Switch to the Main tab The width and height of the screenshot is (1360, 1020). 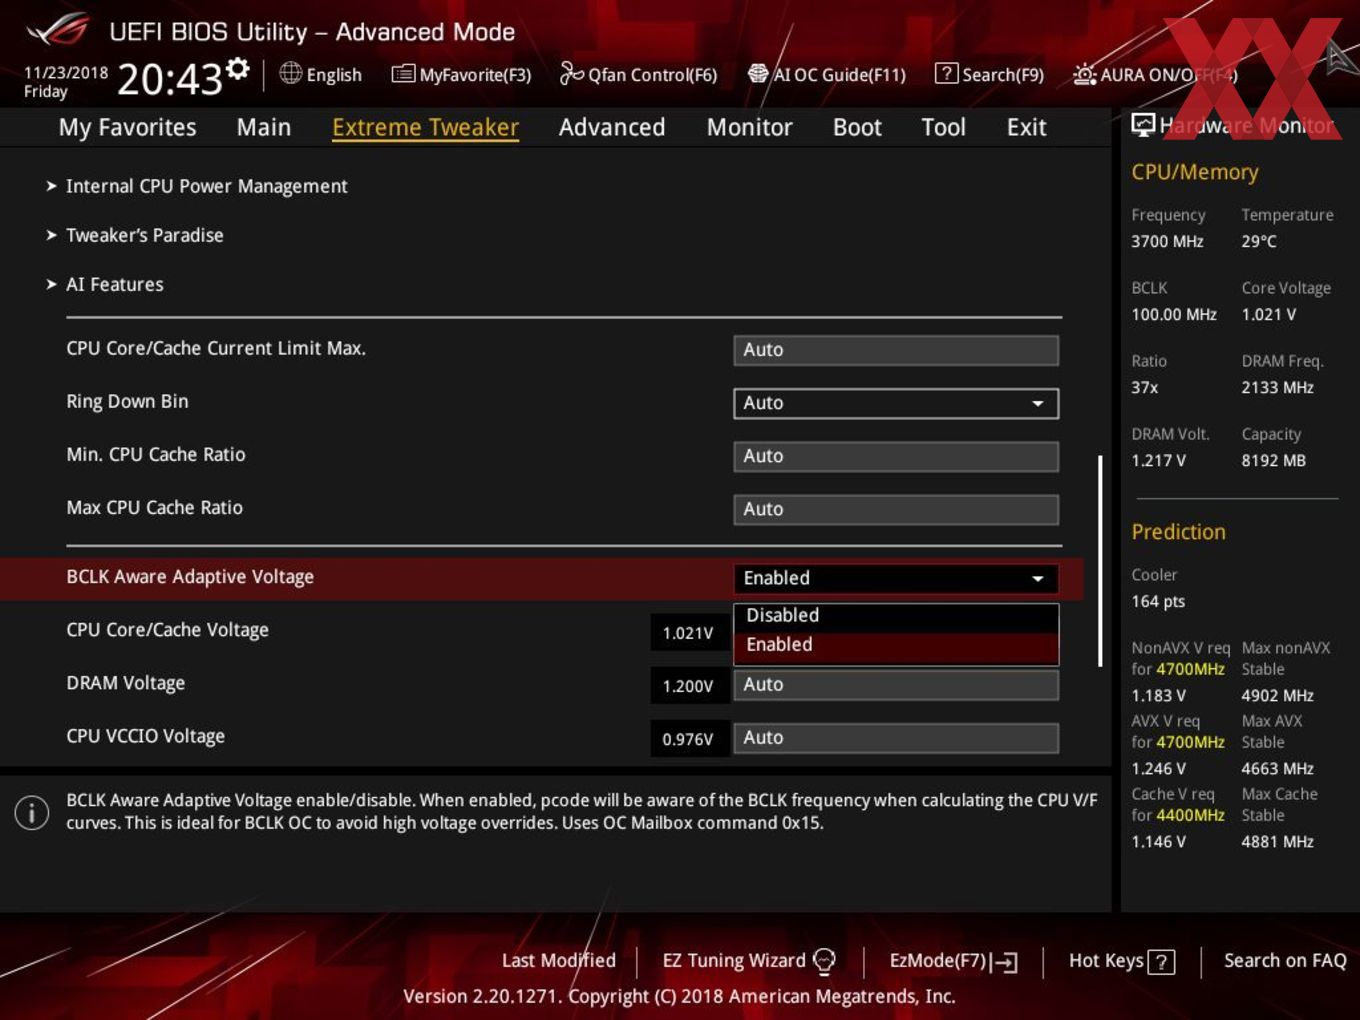pos(264,127)
